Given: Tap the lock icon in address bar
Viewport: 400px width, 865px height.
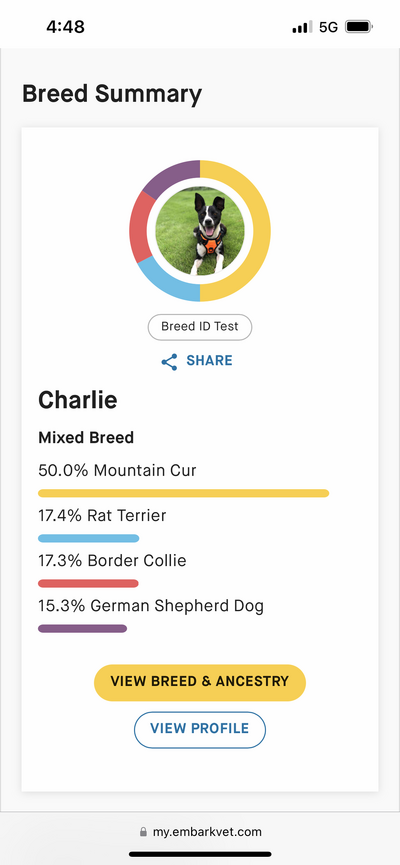Looking at the screenshot, I should tap(143, 831).
